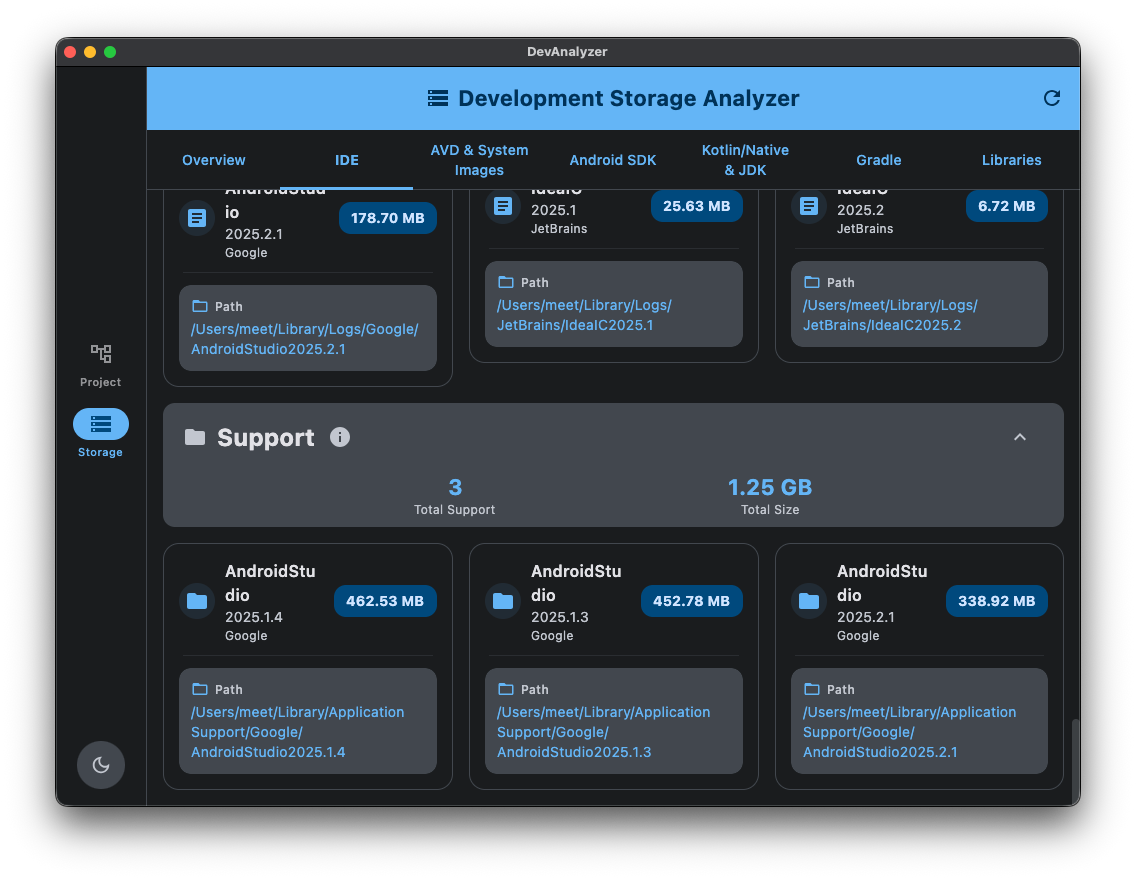Click the folder icon for AndroidStudio 2025.1.4

[x=197, y=601]
